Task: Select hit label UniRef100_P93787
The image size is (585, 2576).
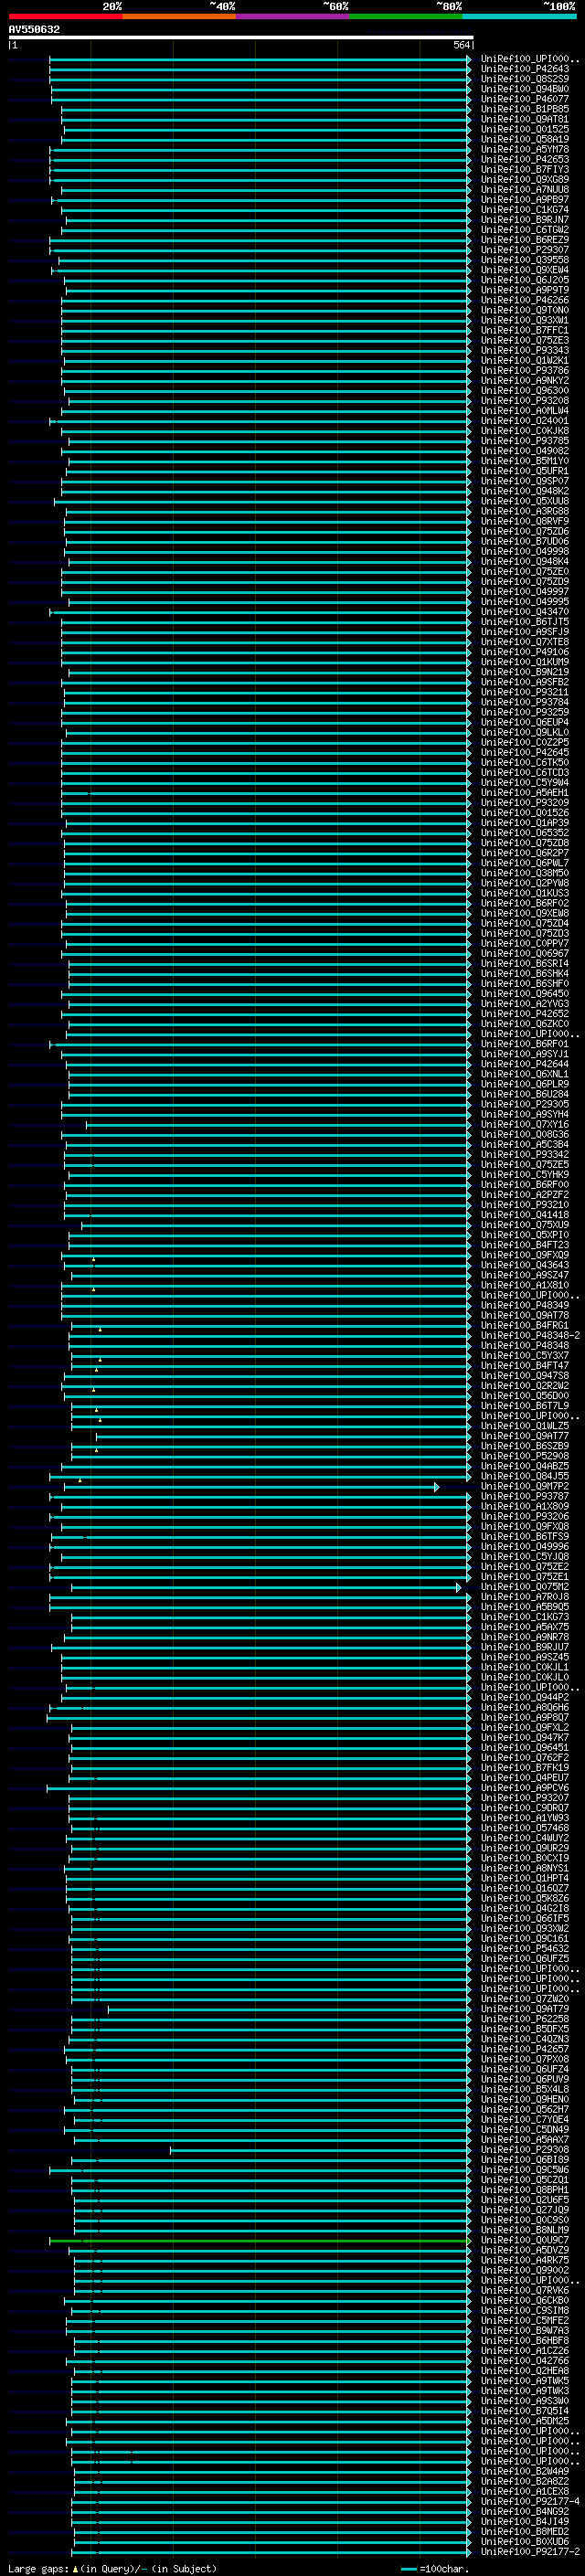Action: coord(525,1497)
